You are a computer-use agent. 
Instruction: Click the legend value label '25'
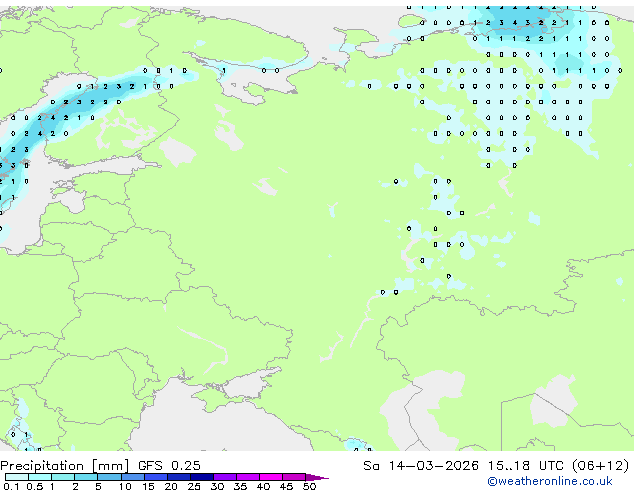pyautogui.click(x=194, y=486)
